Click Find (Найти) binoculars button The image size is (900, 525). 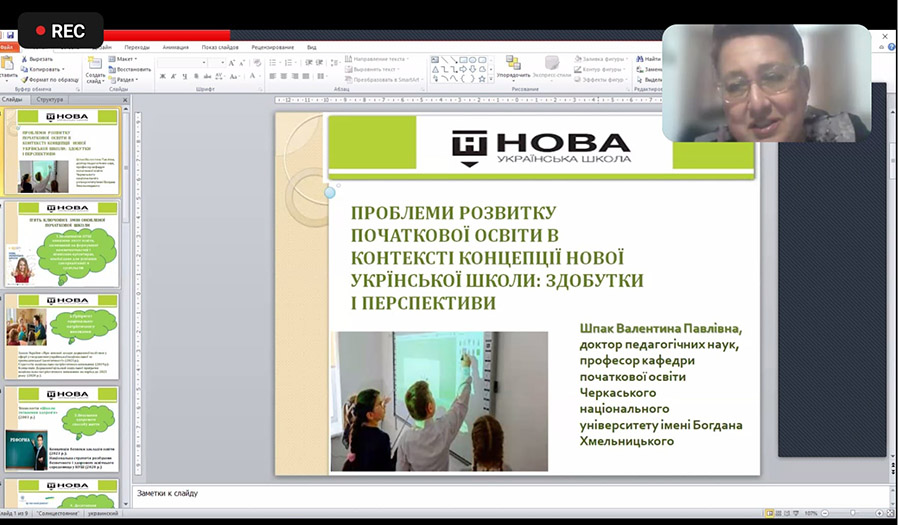[x=648, y=59]
